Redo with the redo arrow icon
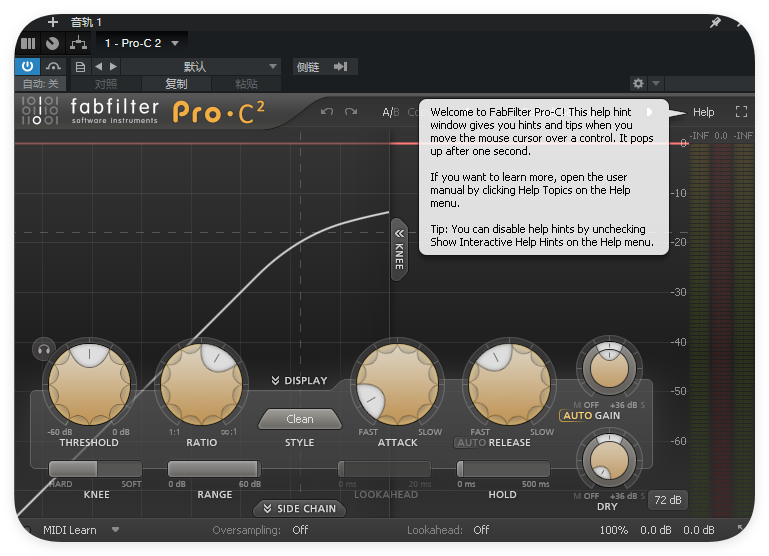 point(351,112)
